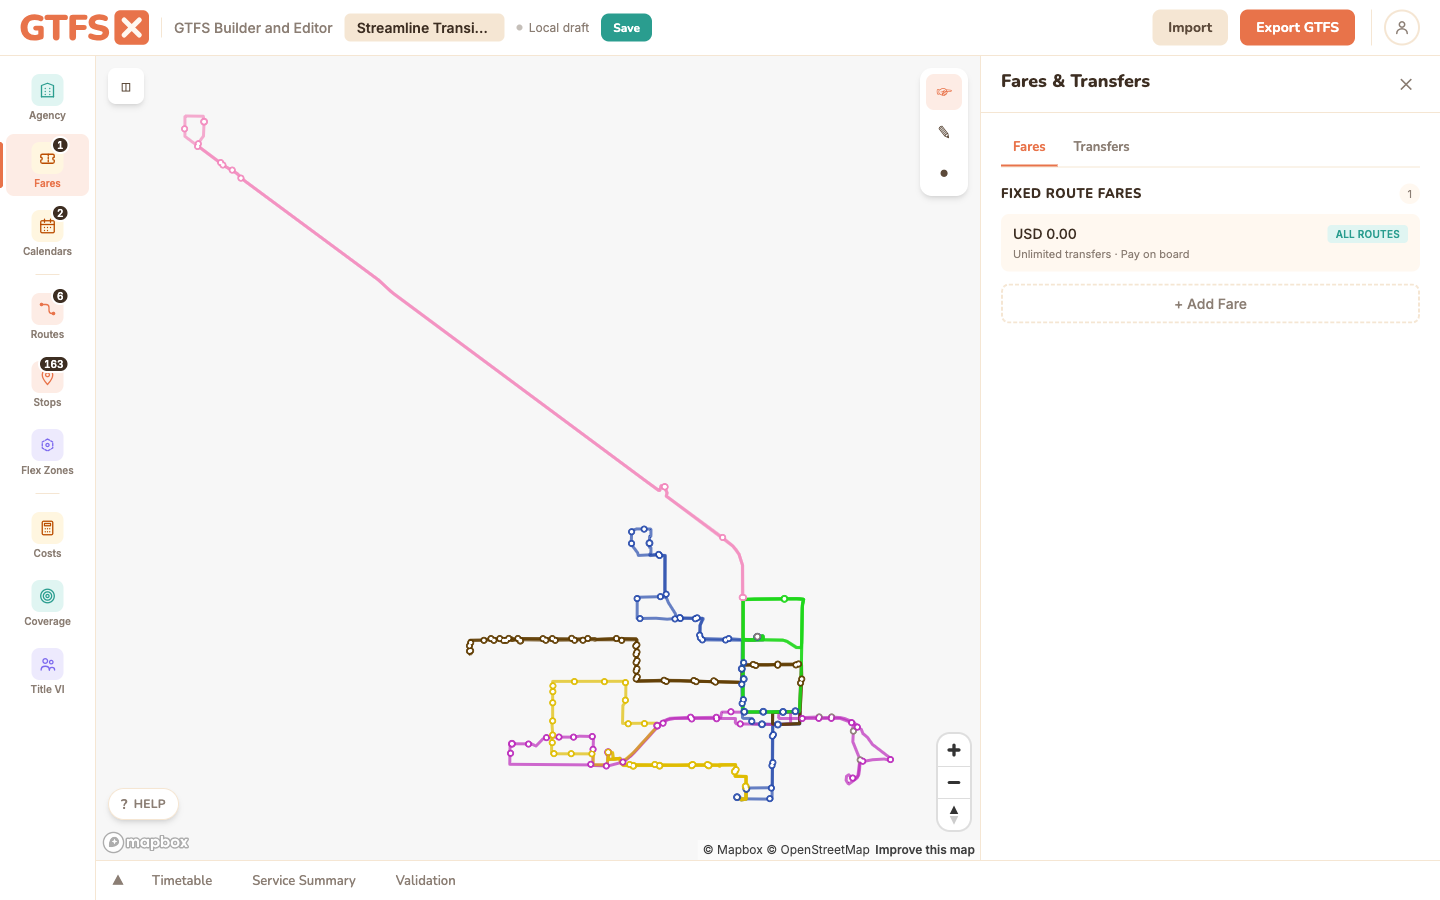Click the FIXED ROUTE FARES heading
The height and width of the screenshot is (900, 1440).
(x=1071, y=193)
